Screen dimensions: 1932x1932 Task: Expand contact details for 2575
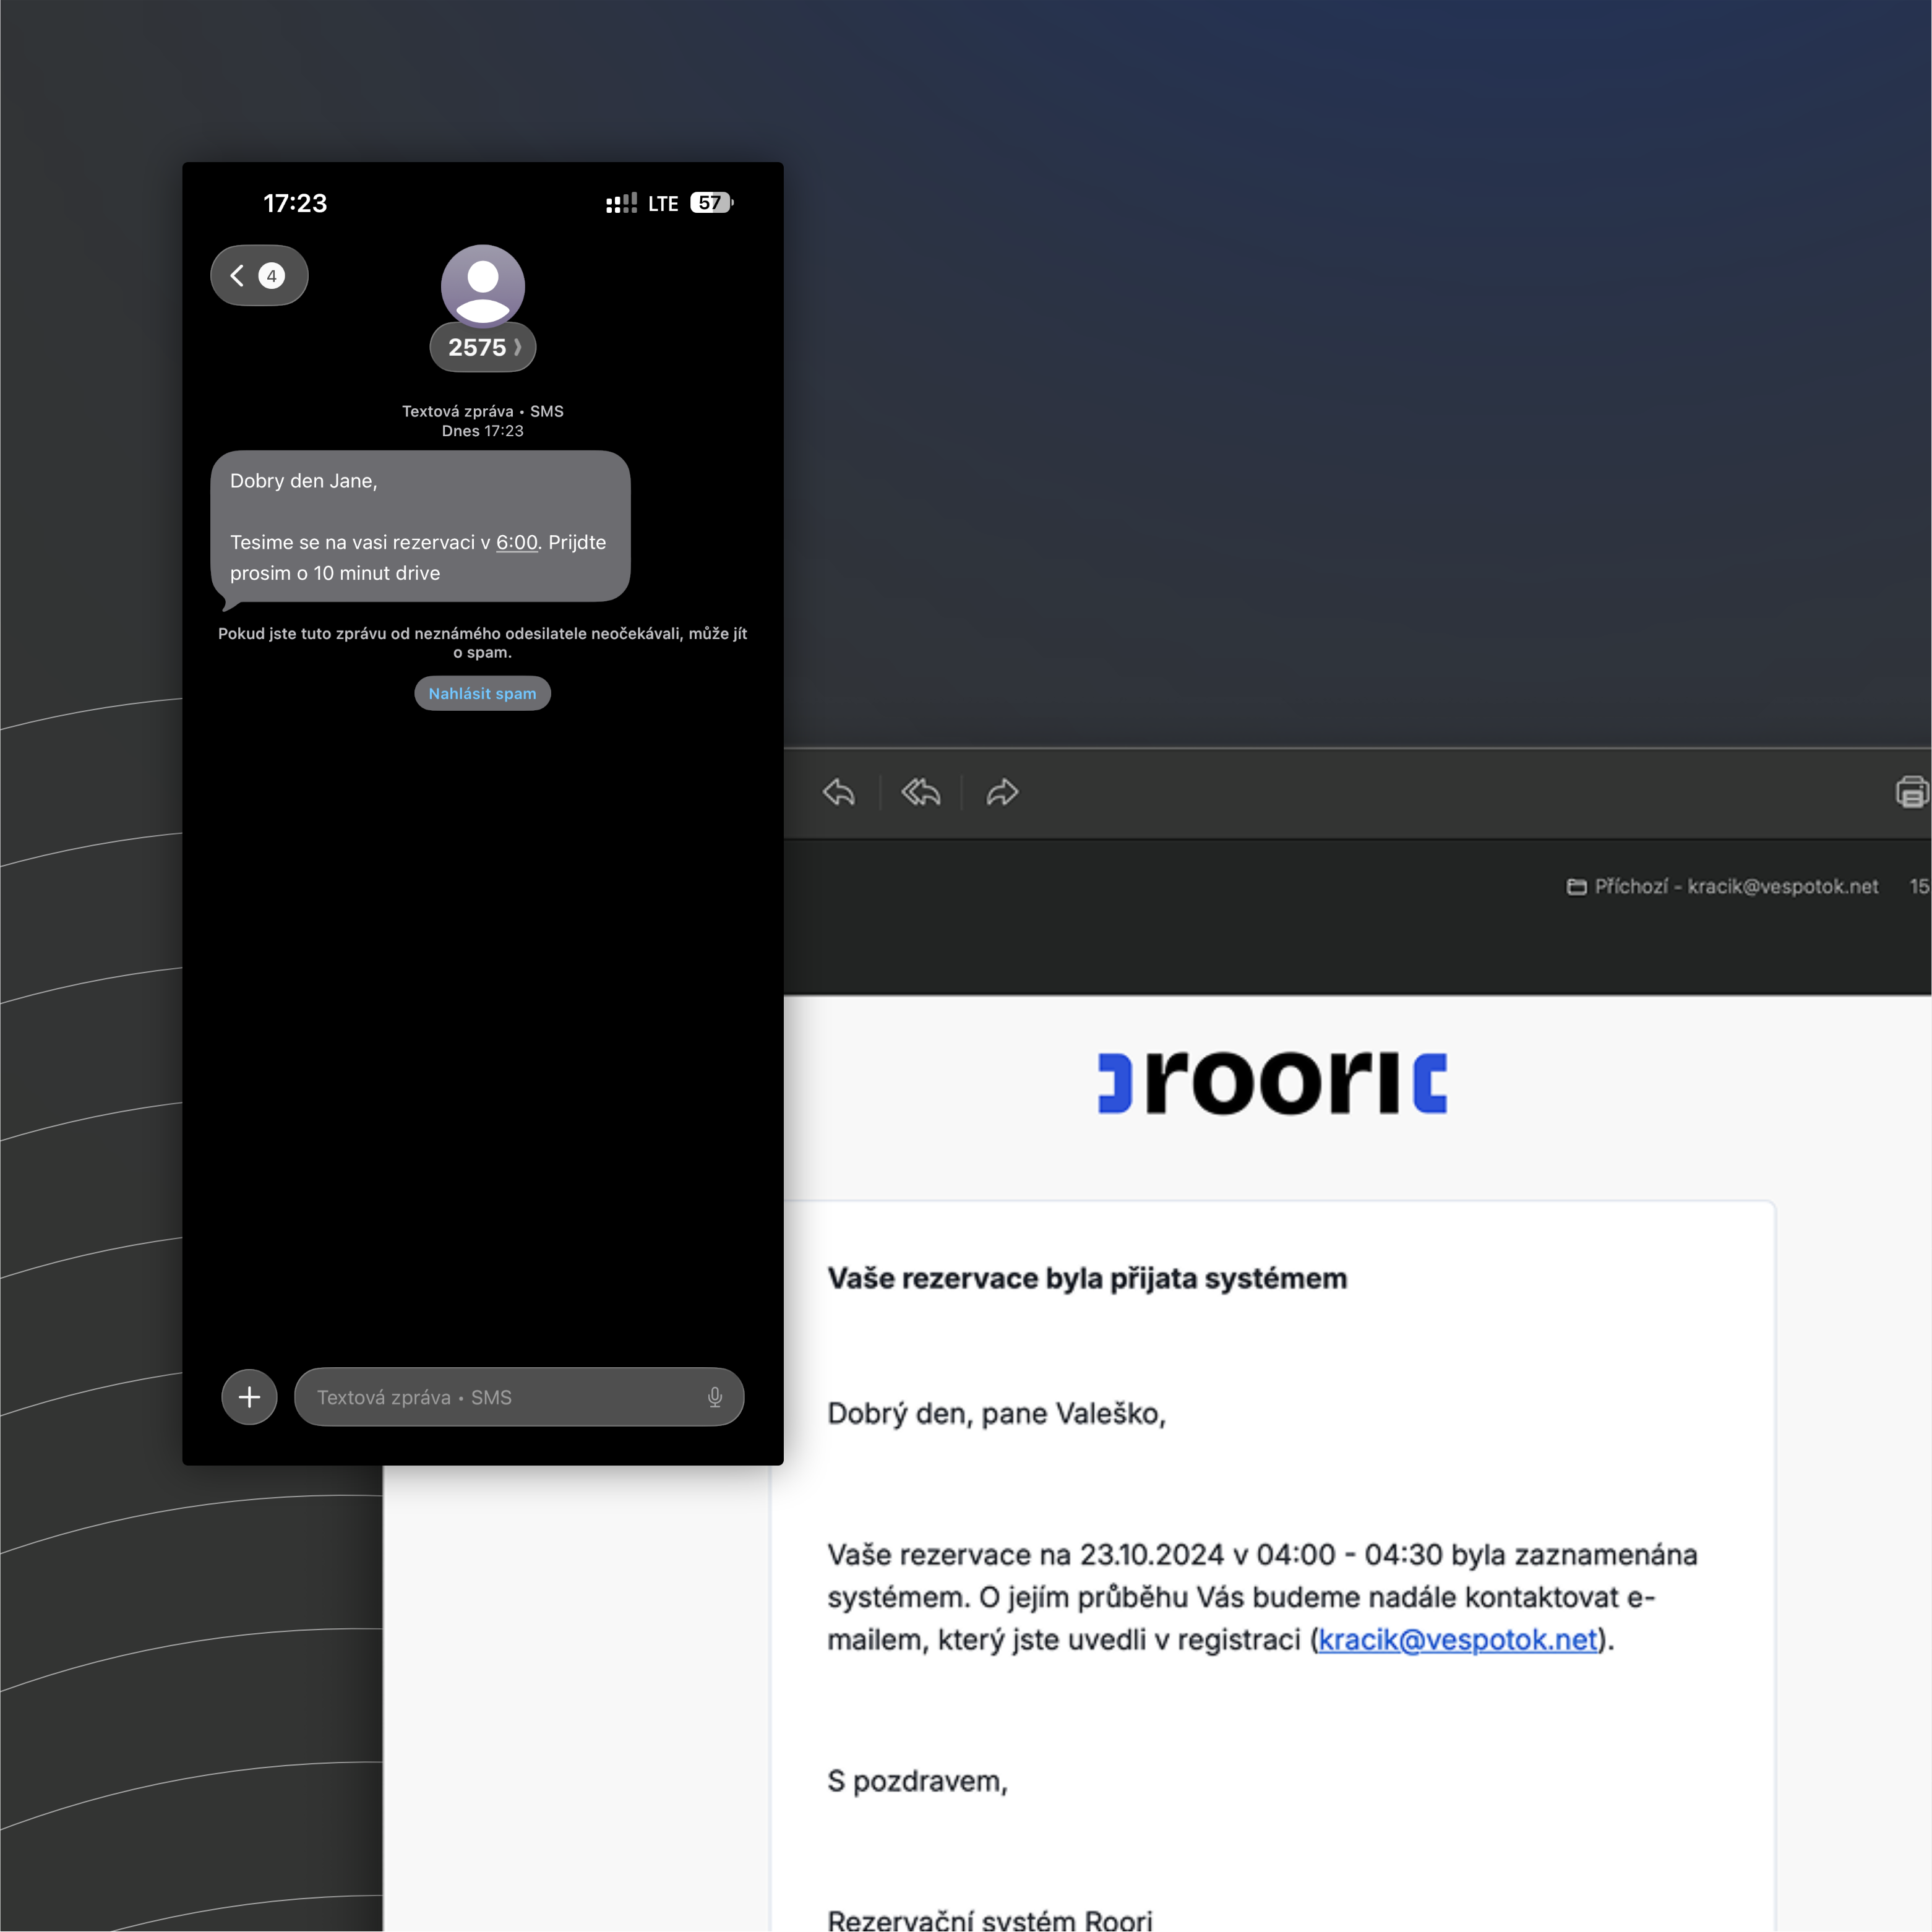[x=482, y=347]
